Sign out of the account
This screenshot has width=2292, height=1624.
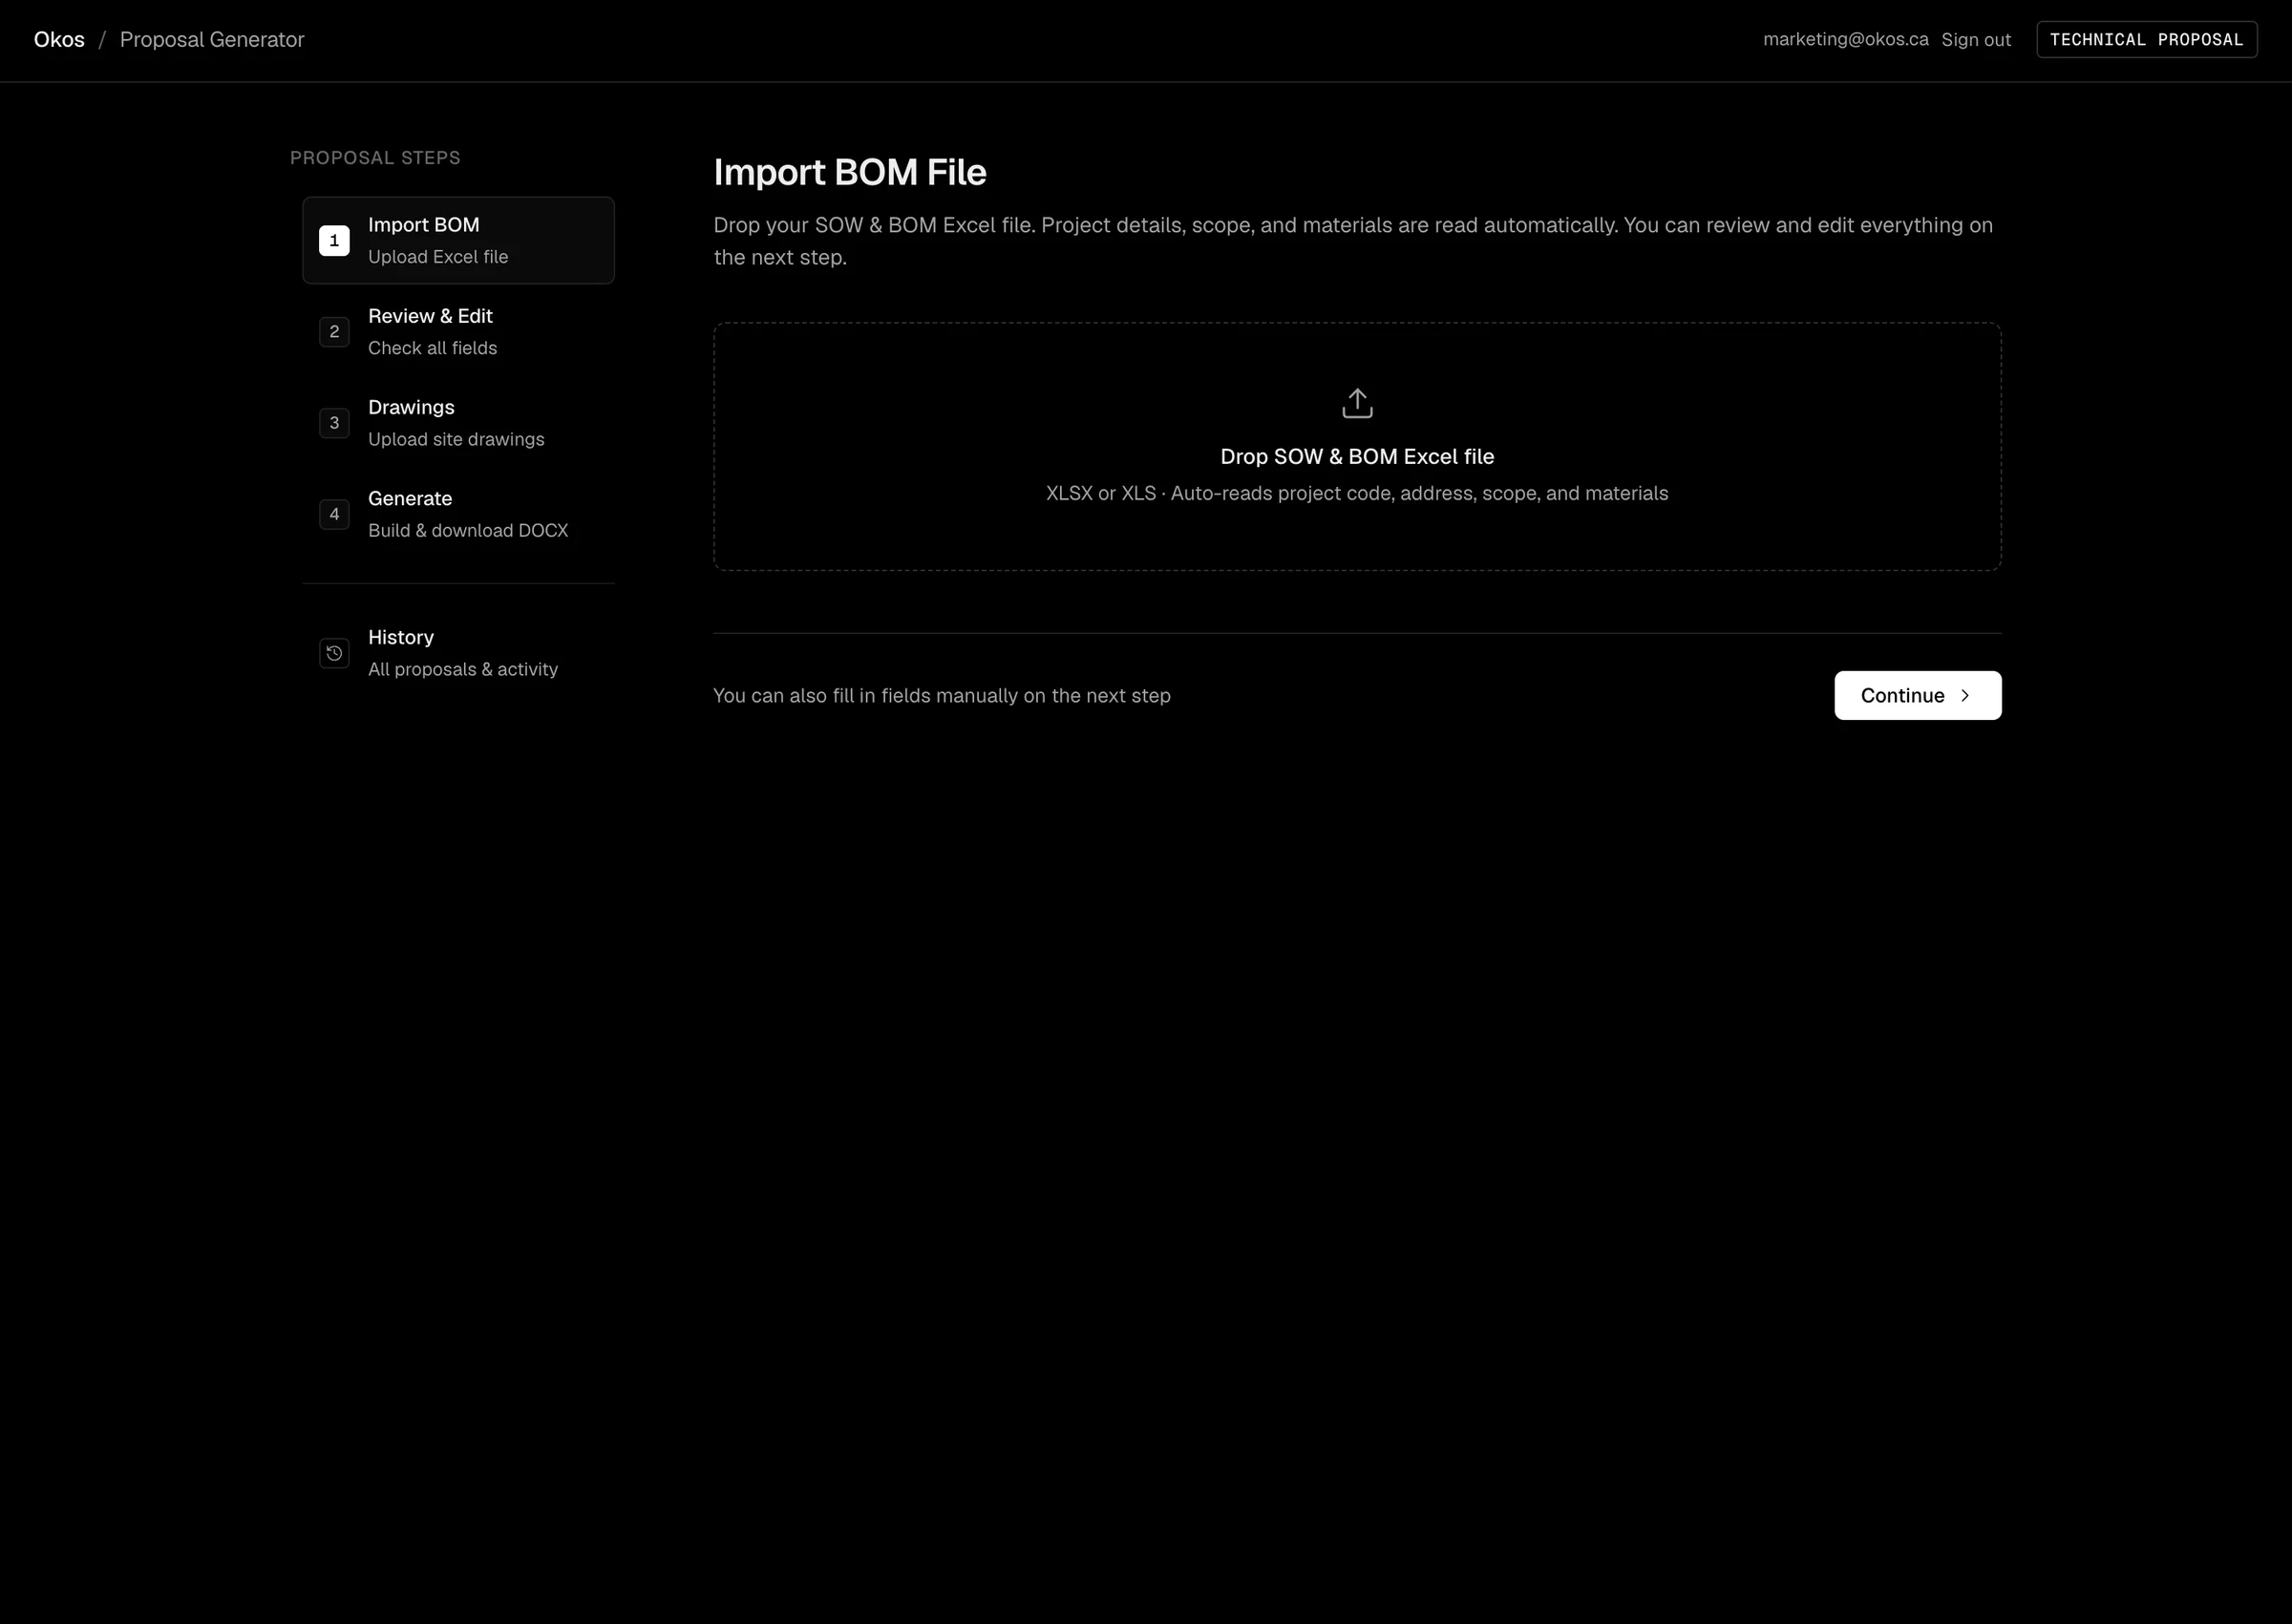1975,40
